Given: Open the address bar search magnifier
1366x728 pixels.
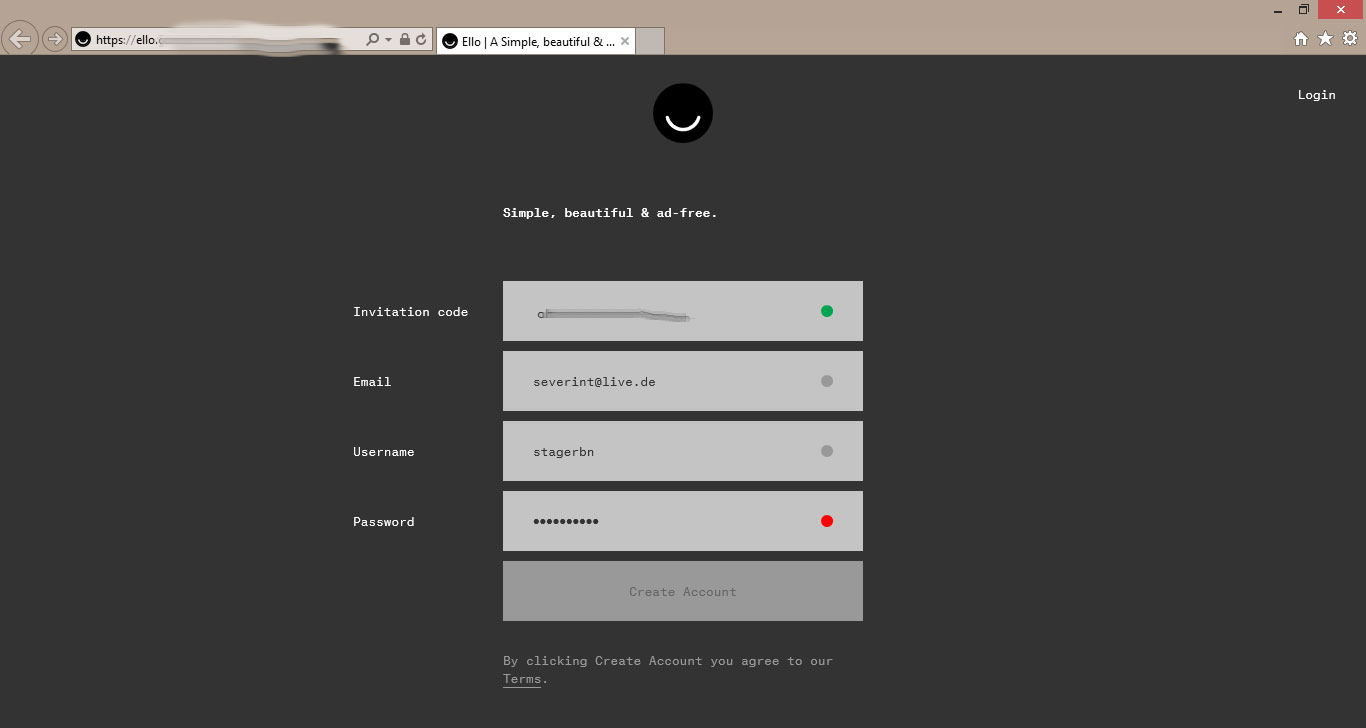Looking at the screenshot, I should [x=373, y=40].
